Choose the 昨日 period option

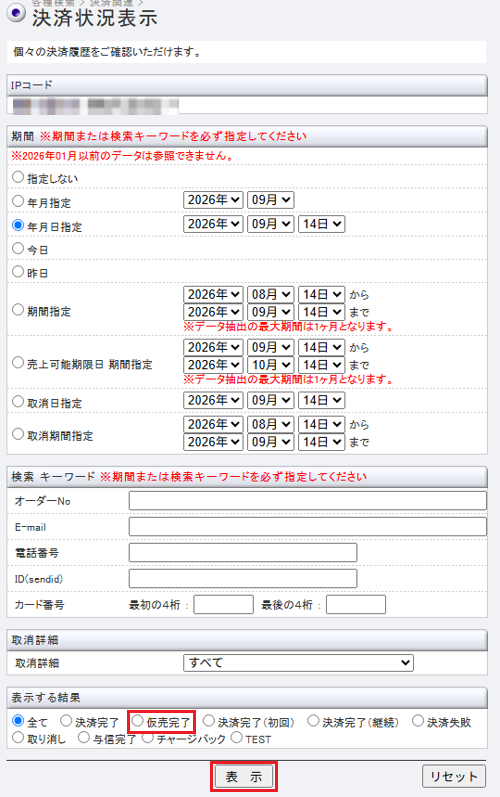(x=18, y=271)
